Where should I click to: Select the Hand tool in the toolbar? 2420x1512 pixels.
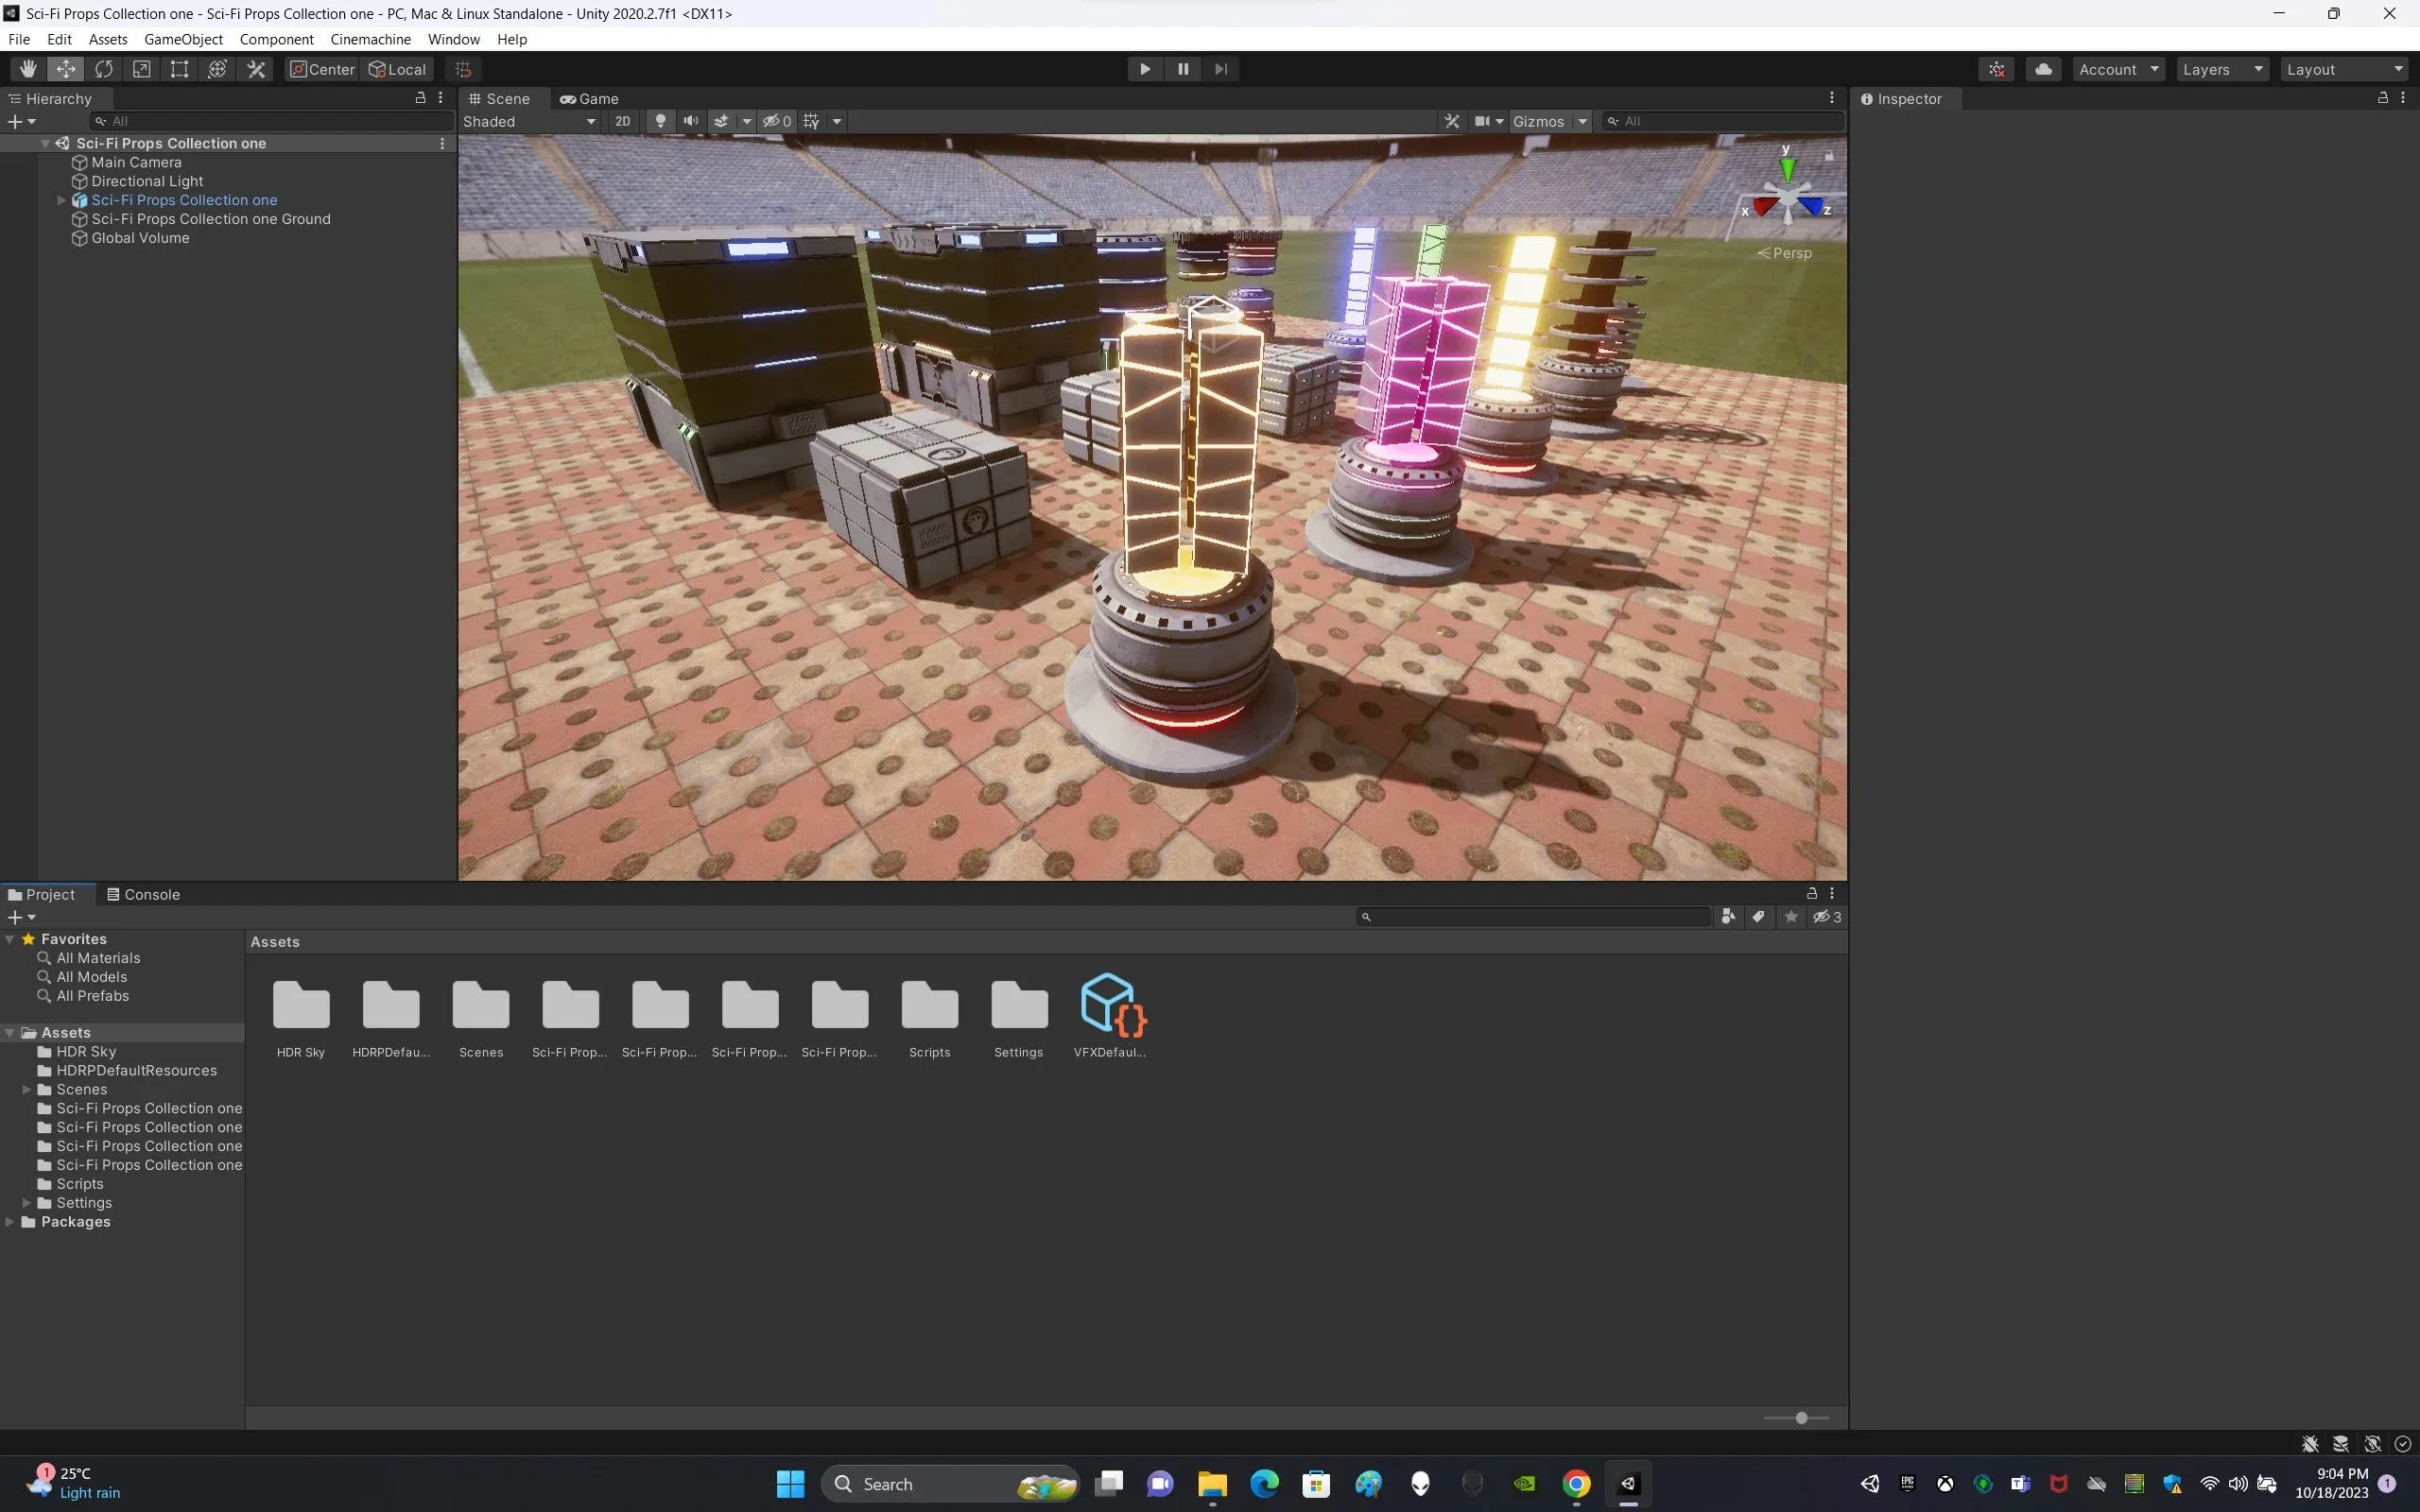tap(28, 69)
